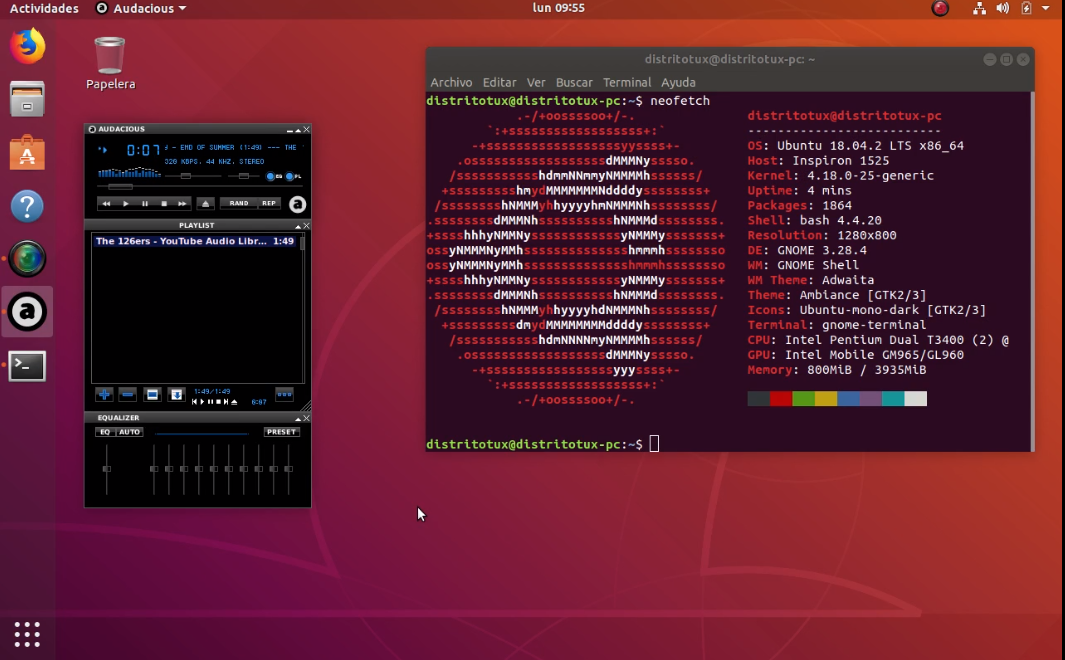Click the playlist scrollbar handle
The height and width of the screenshot is (660, 1065).
point(302,243)
